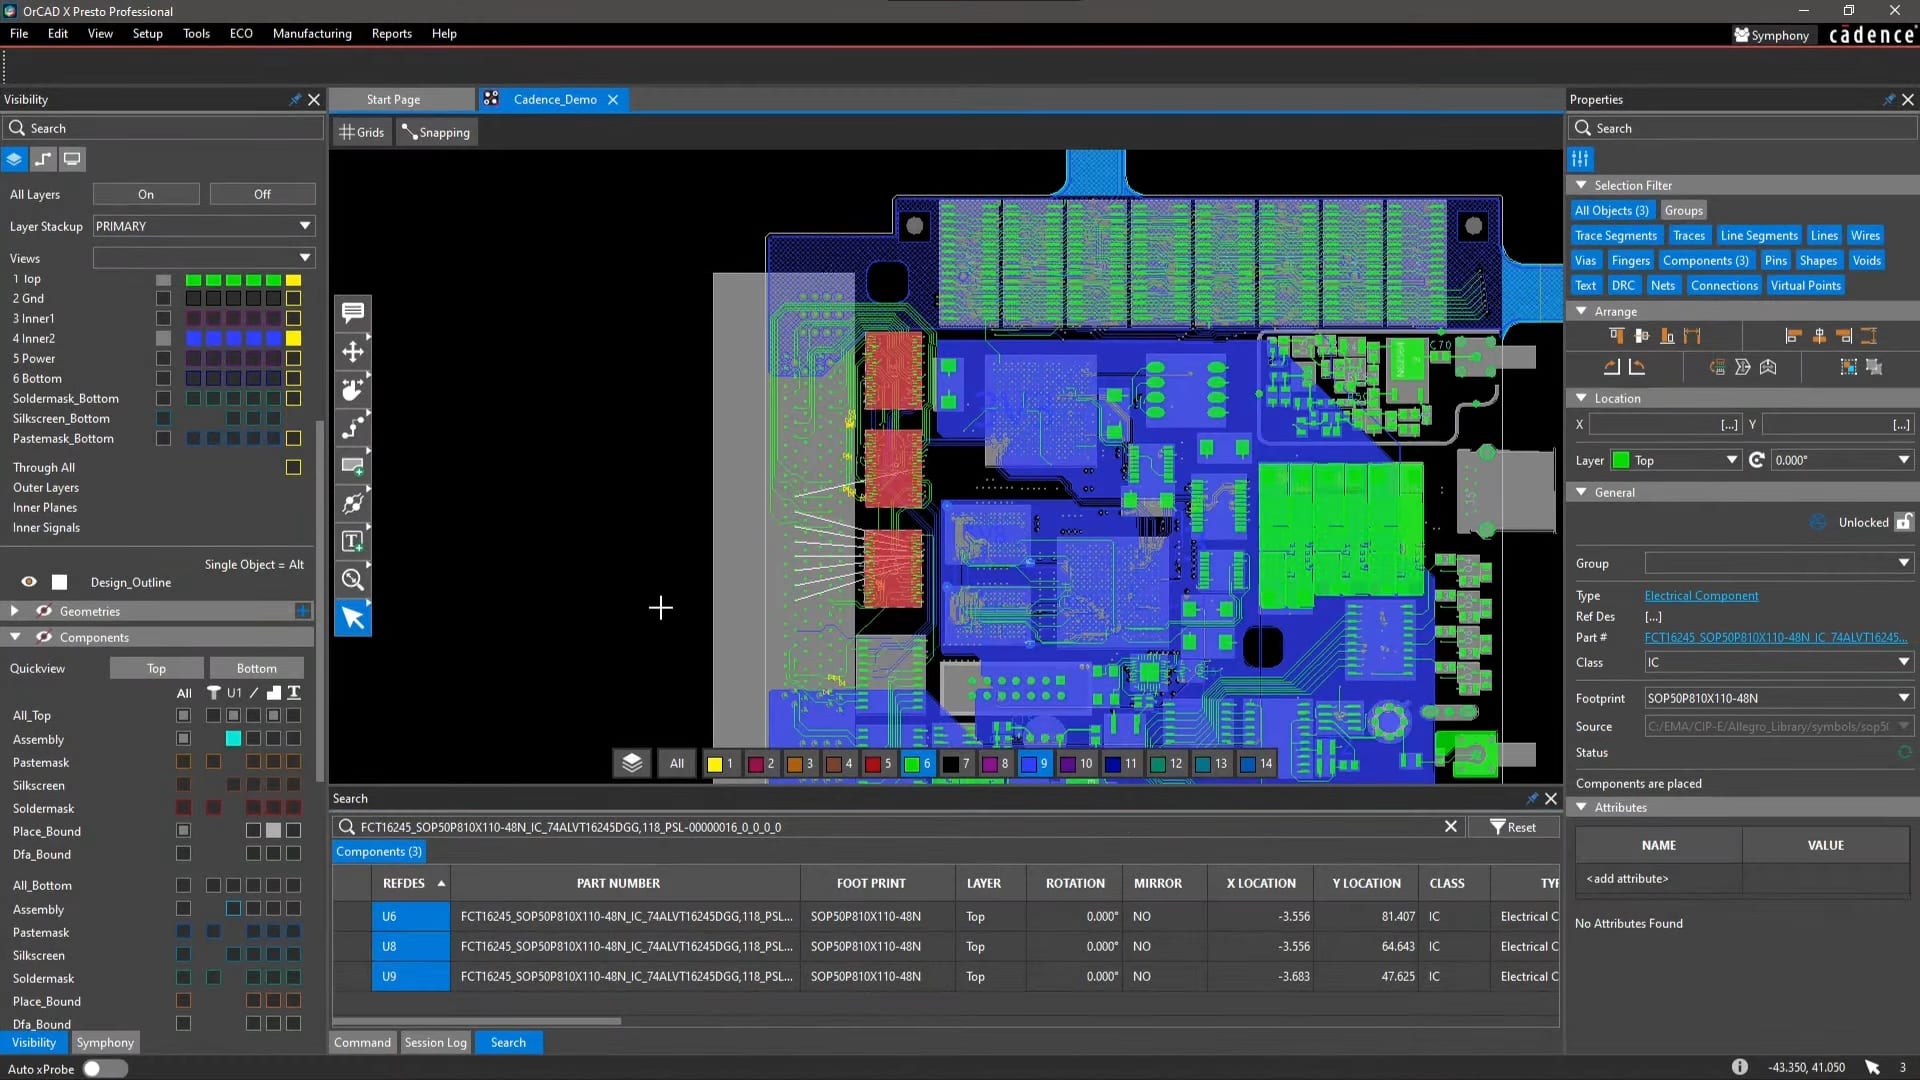Collapse the Components section

click(x=14, y=637)
